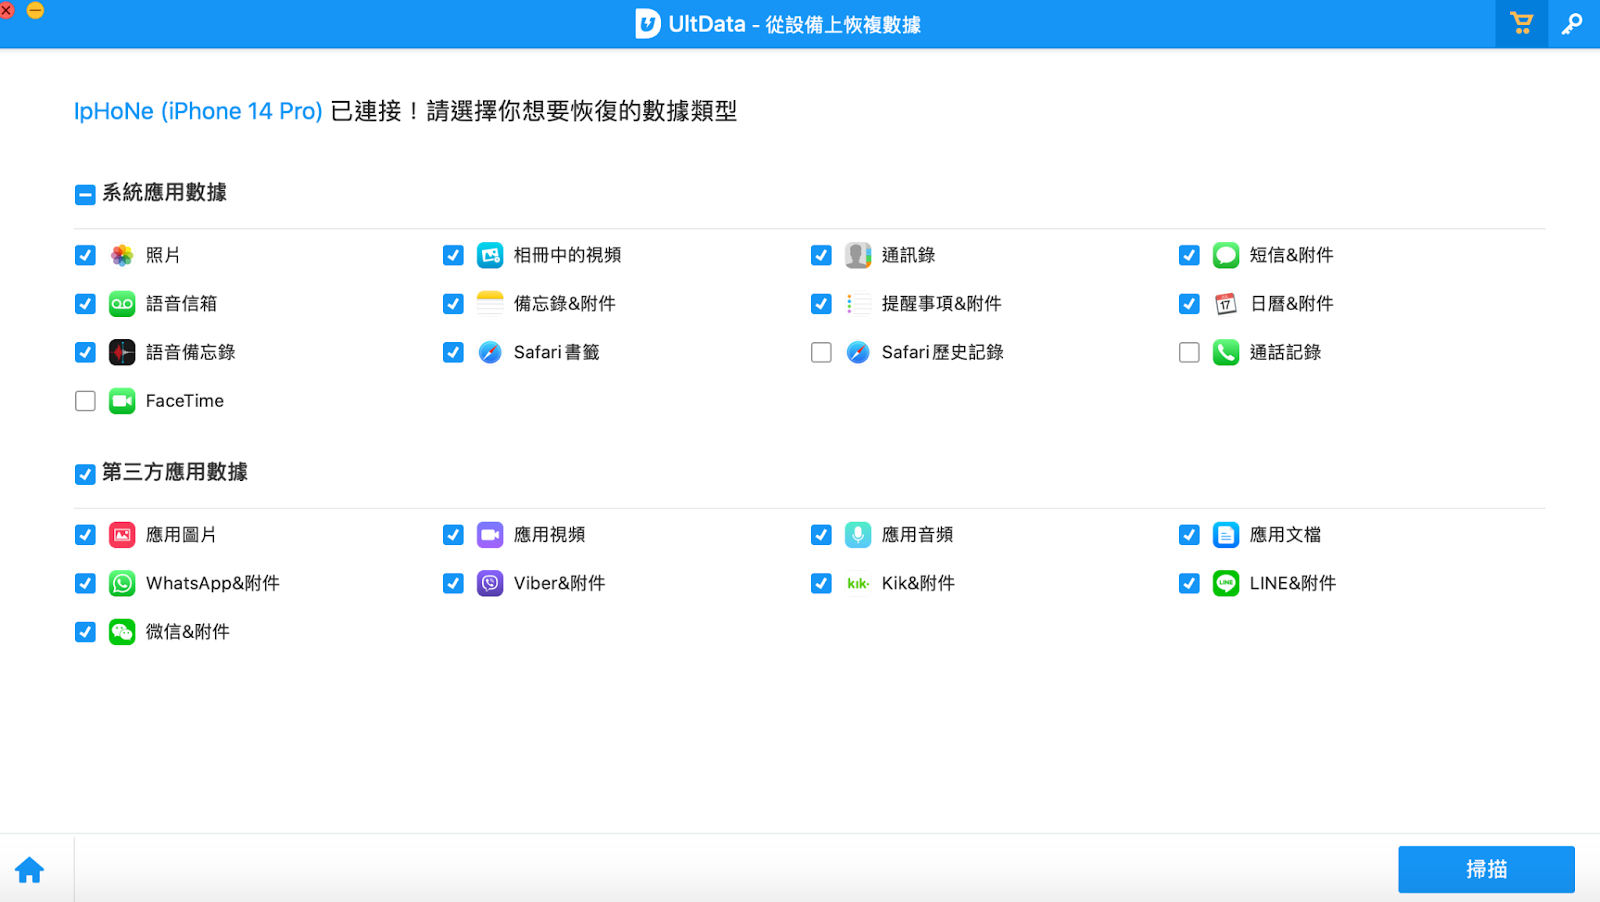Uncheck the 語音信箱 checkbox

(x=85, y=304)
